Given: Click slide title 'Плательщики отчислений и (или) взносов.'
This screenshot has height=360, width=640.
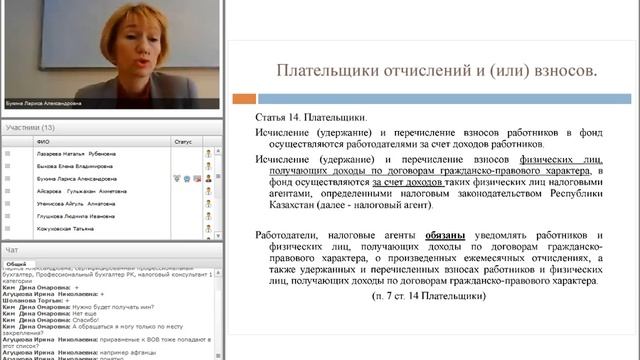Looking at the screenshot, I should pos(437,70).
